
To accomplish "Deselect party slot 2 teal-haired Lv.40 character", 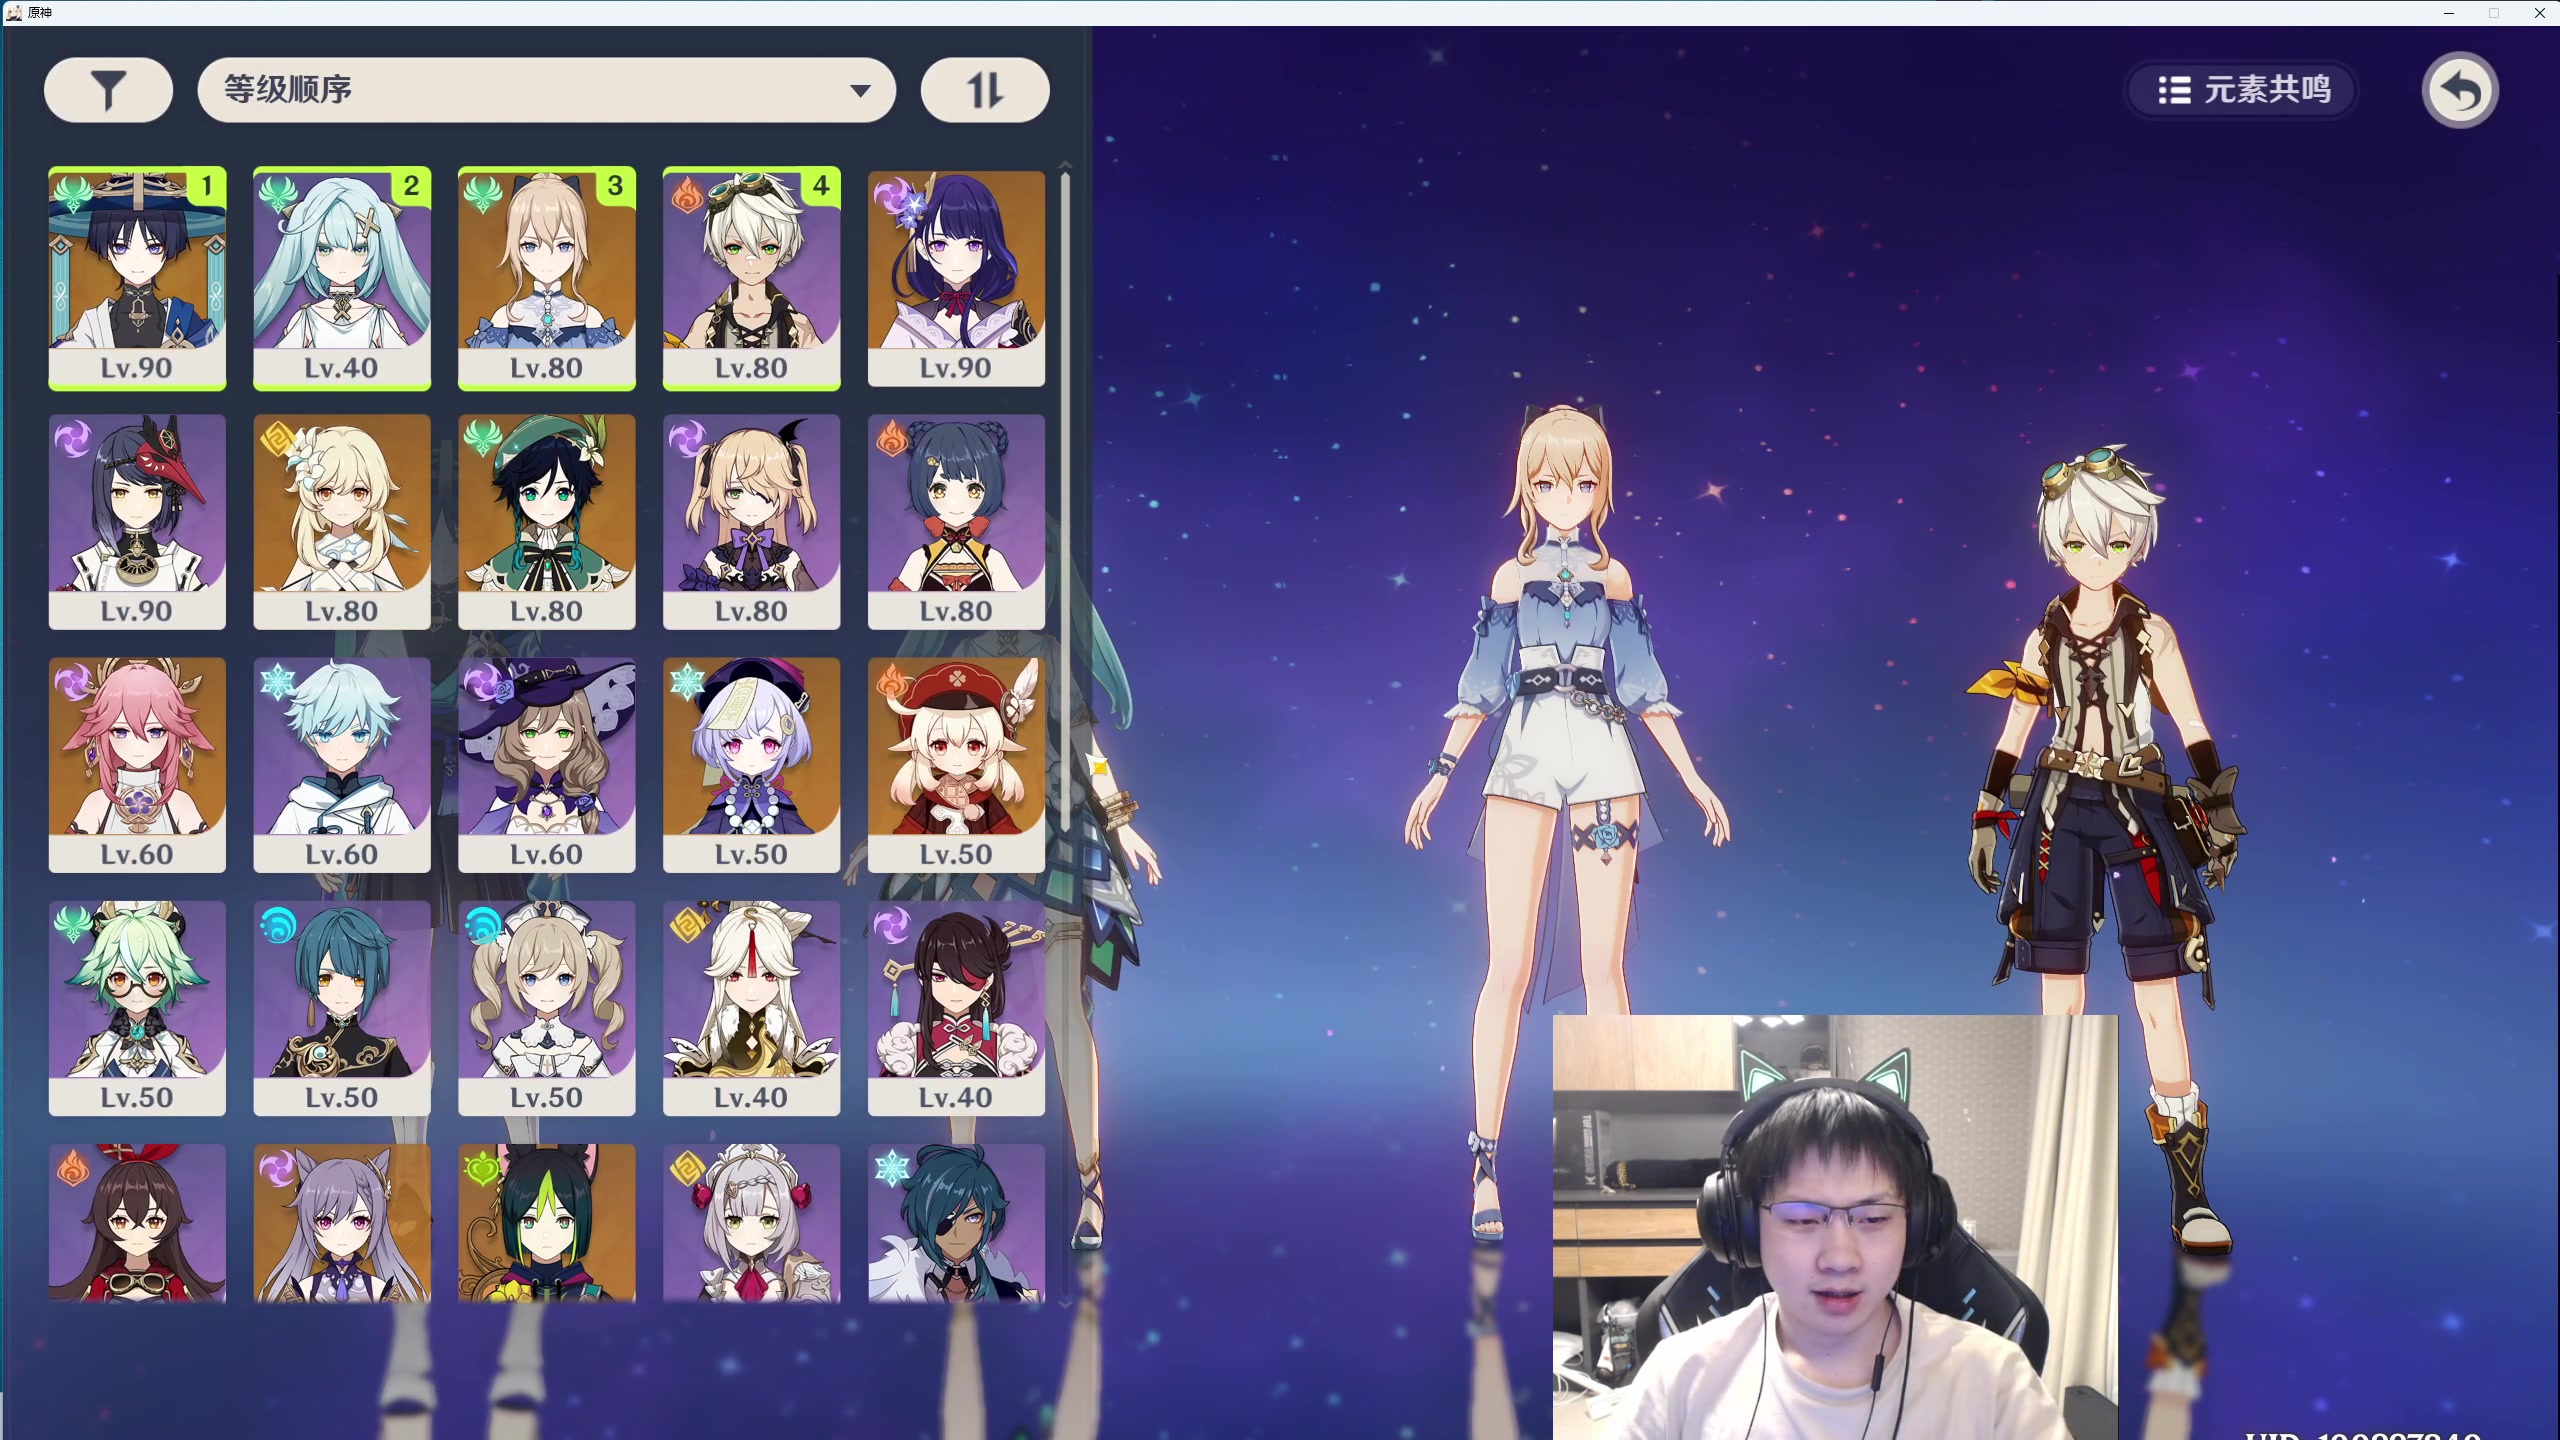I will click(342, 277).
